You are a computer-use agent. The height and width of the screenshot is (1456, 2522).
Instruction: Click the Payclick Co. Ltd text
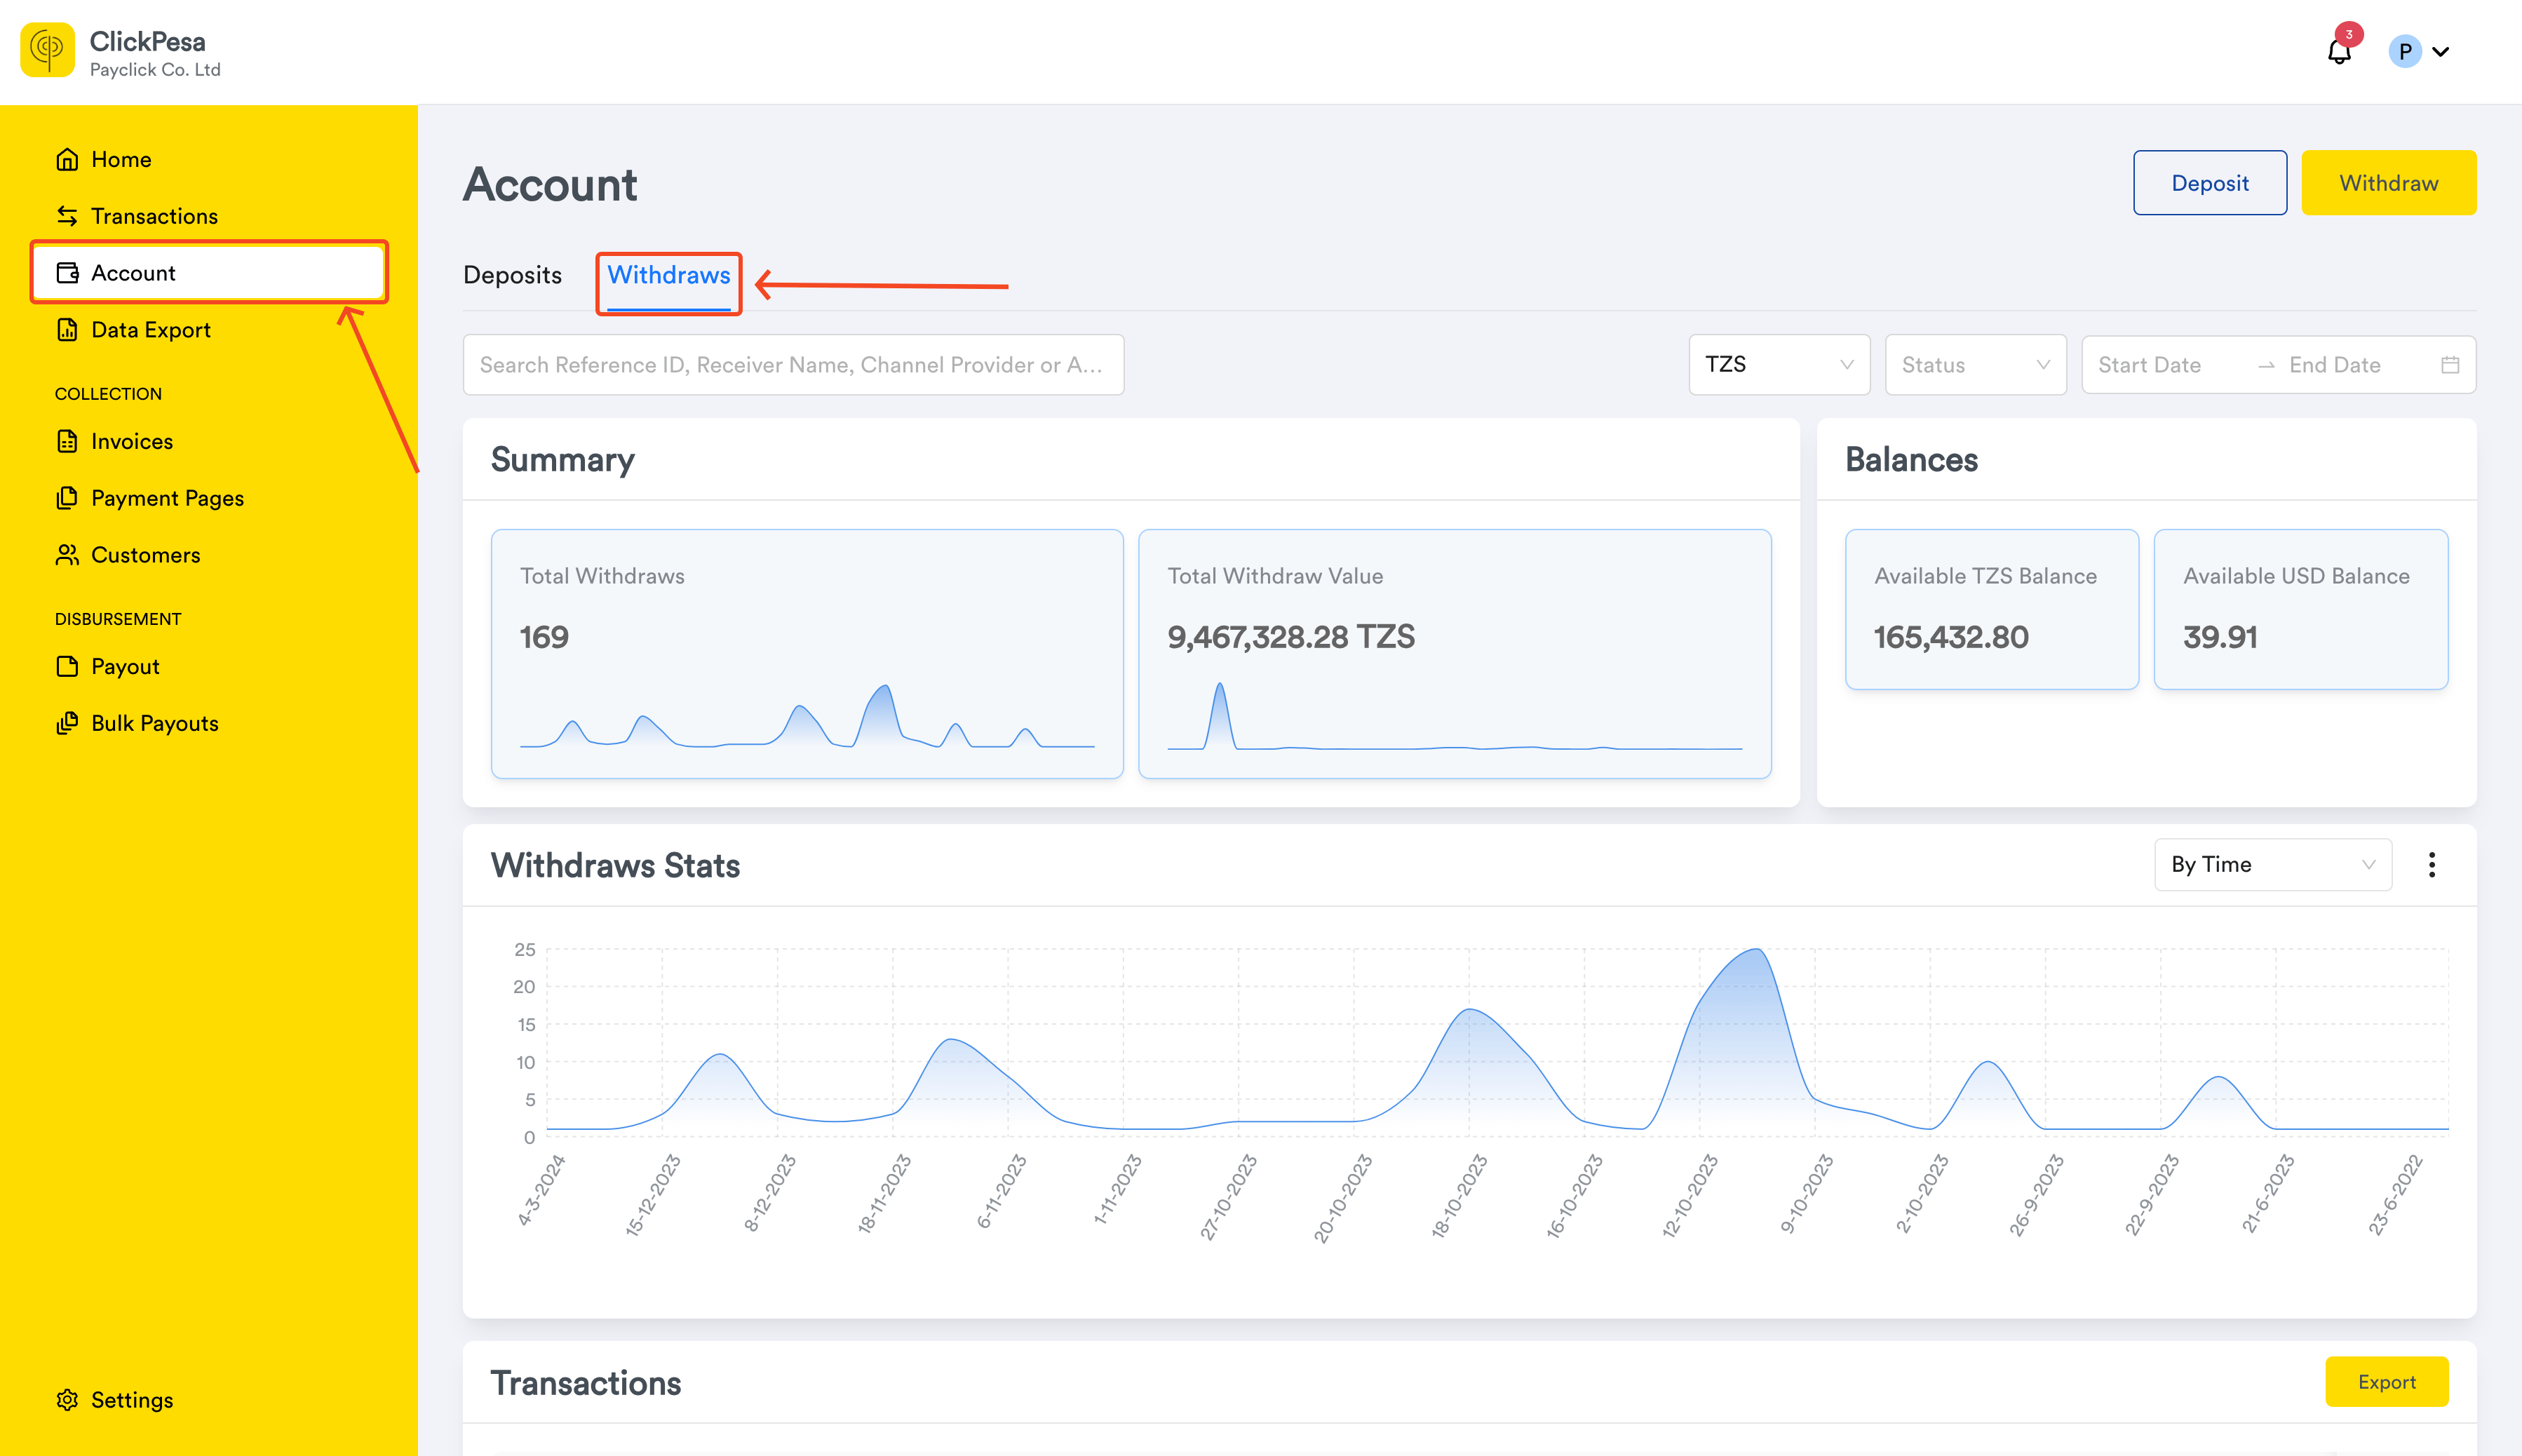coord(155,70)
